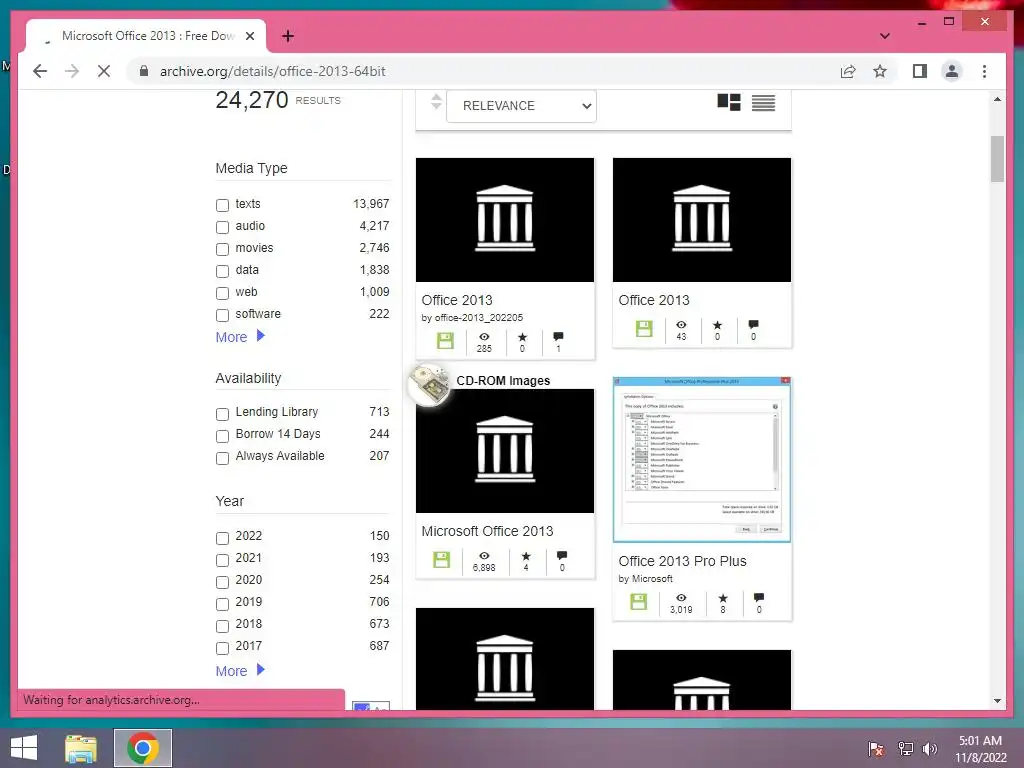Filter by year 2018
This screenshot has width=1024, height=768.
coord(222,626)
